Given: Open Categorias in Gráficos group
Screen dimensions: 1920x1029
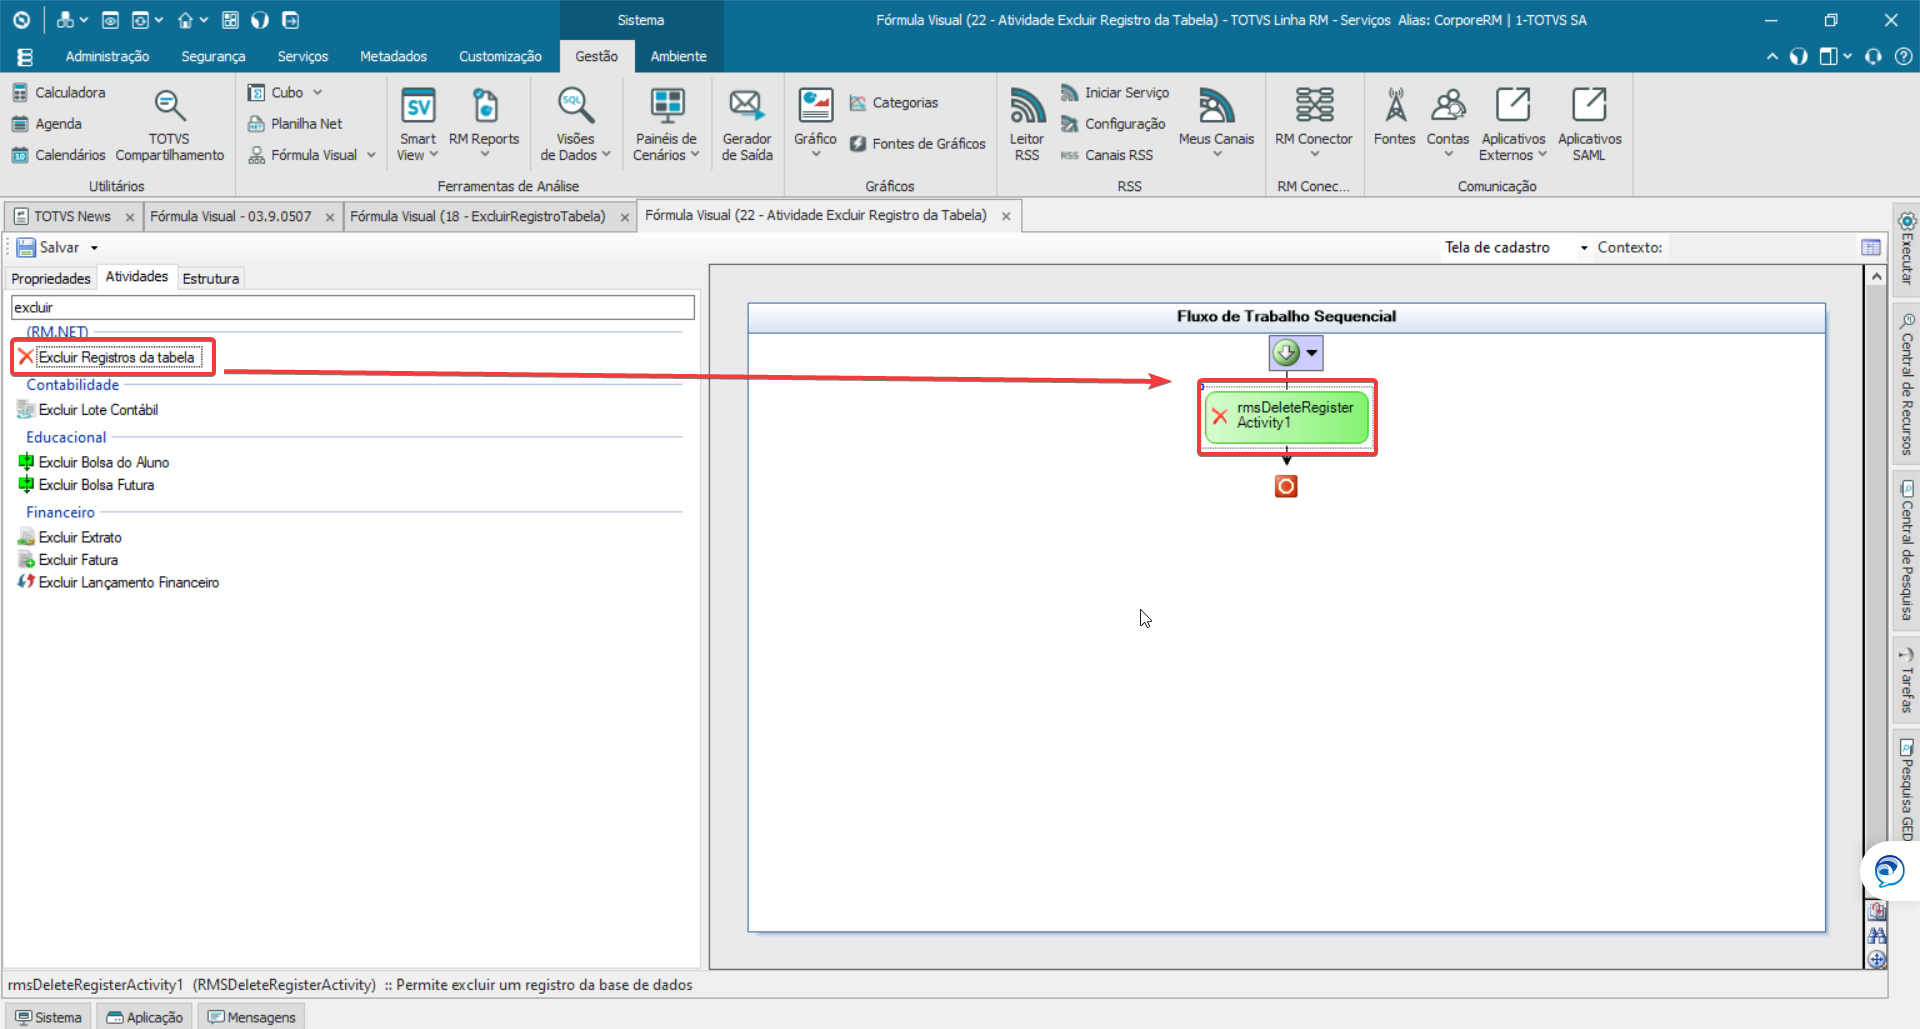Looking at the screenshot, I should (894, 103).
